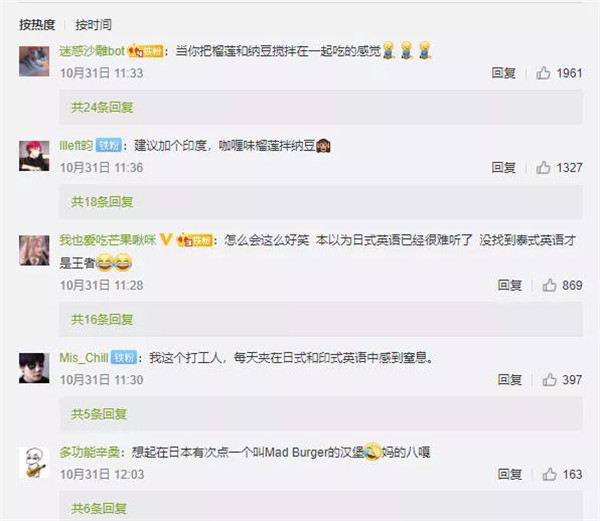Click the blue 铁粉 badge beside Mis_Chill
This screenshot has height=521, width=600.
pyautogui.click(x=124, y=358)
